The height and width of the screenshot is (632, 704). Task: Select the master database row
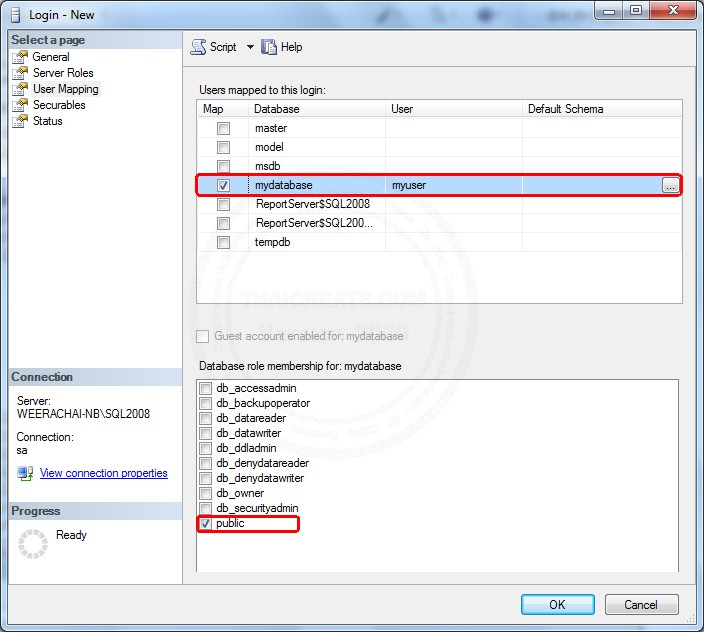[439, 128]
